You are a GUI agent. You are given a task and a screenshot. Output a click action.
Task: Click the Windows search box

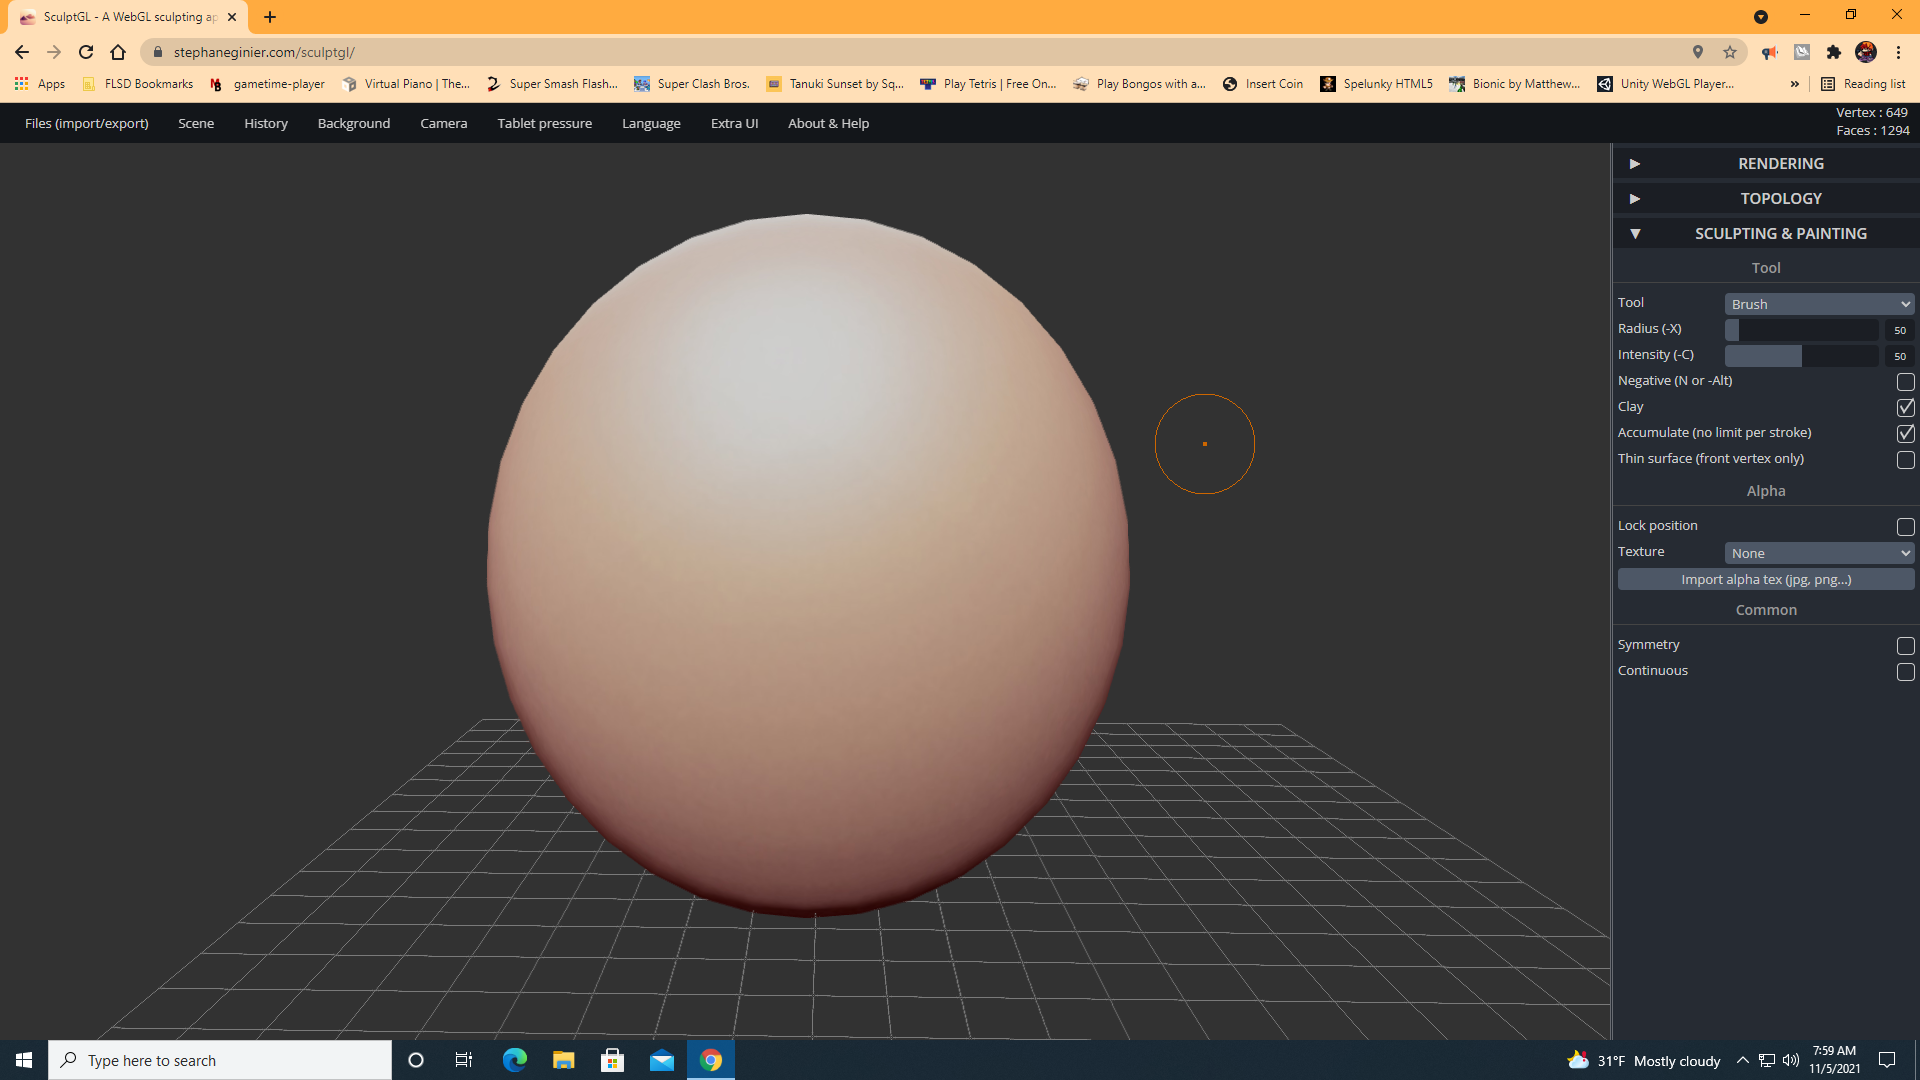click(220, 1059)
